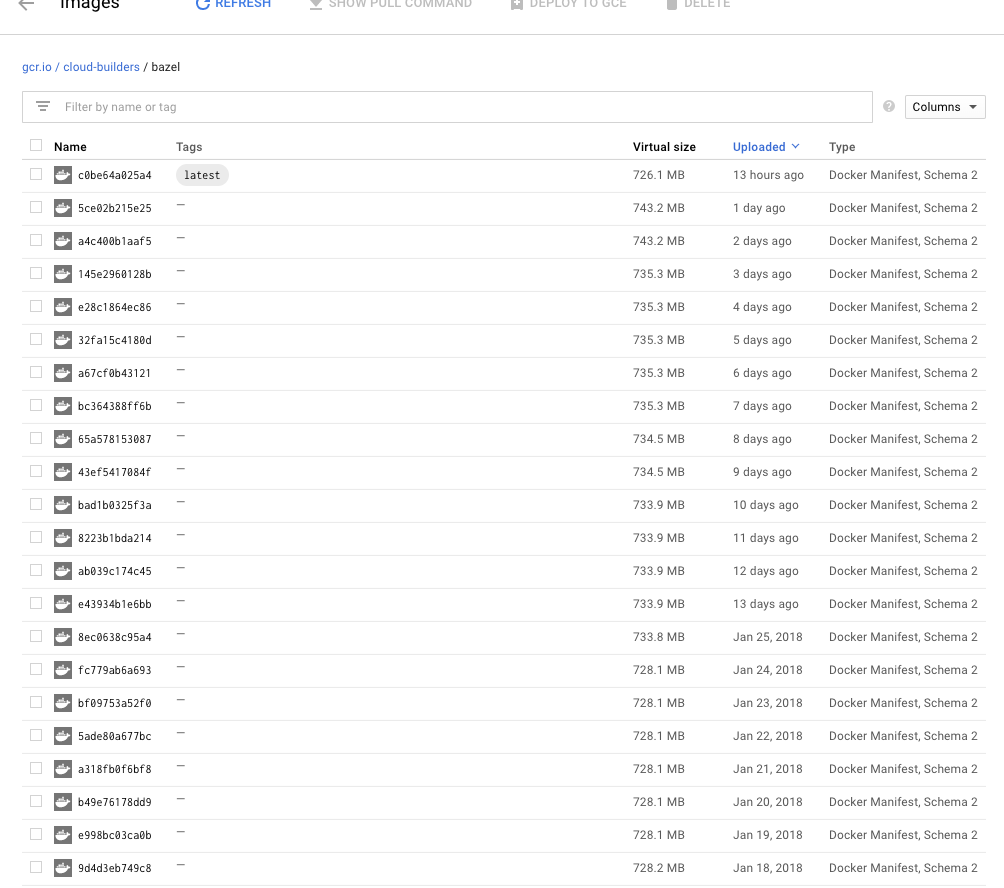The width and height of the screenshot is (1004, 888).
Task: Click docker icon for 65a578153087
Action: tap(63, 439)
